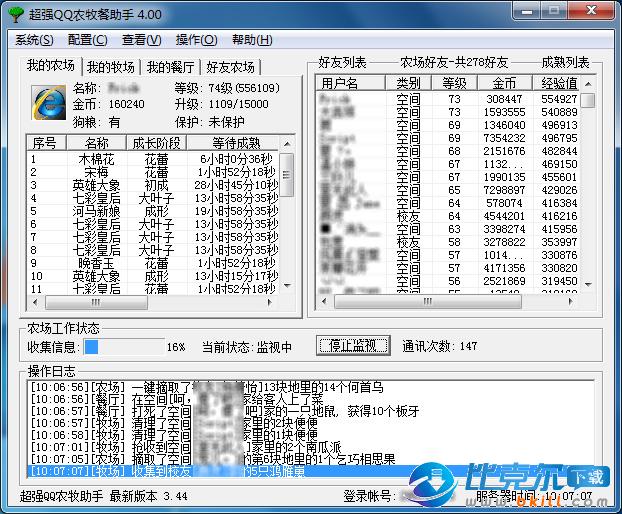
Task: Click the crop list vertical scrollbar
Action: [x=287, y=222]
